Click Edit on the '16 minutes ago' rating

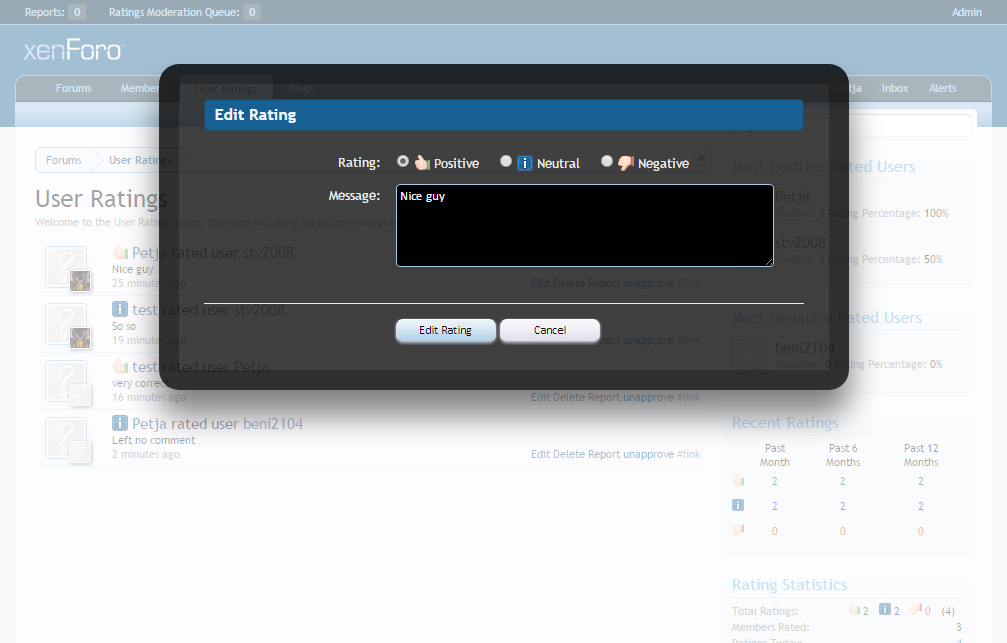click(x=540, y=398)
